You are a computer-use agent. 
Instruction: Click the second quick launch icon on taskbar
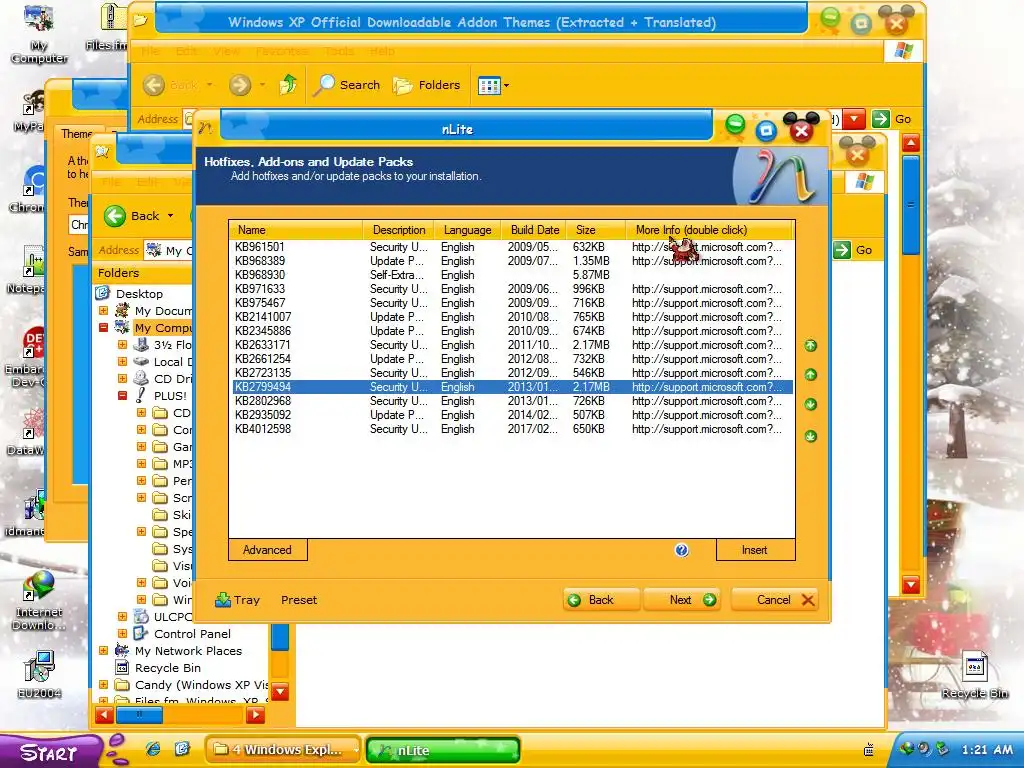182,749
